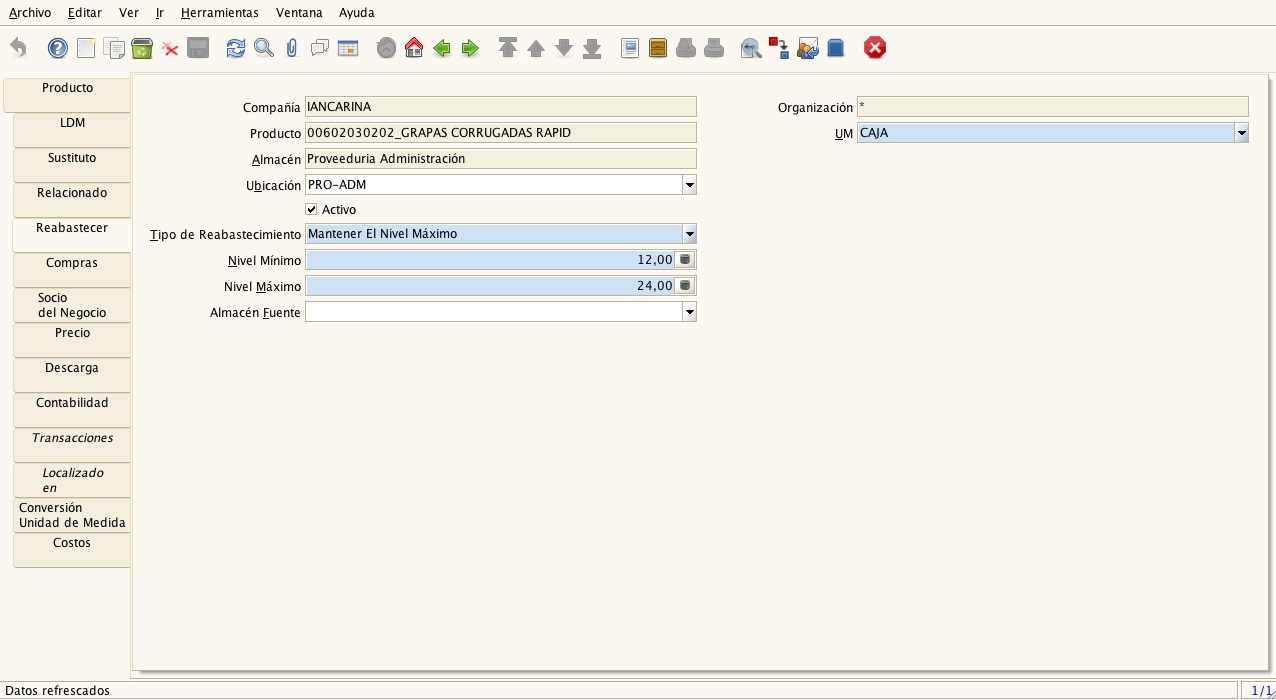Viewport: 1276px width, 700px height.
Task: Navigate forward with the green right arrow
Action: [470, 48]
